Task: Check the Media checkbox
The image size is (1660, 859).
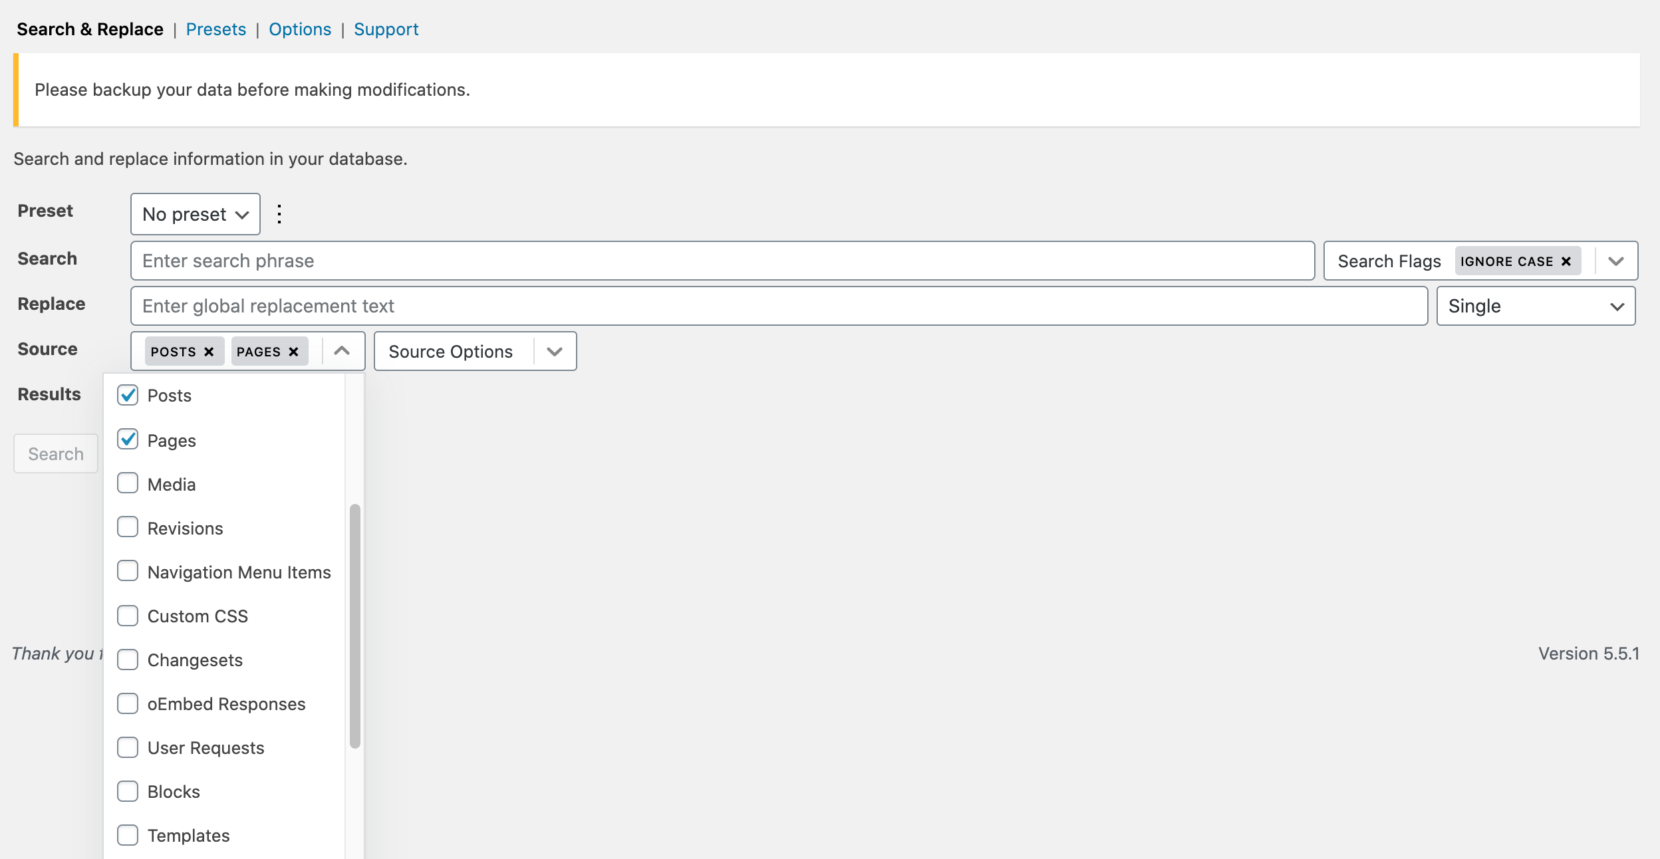Action: pyautogui.click(x=128, y=484)
